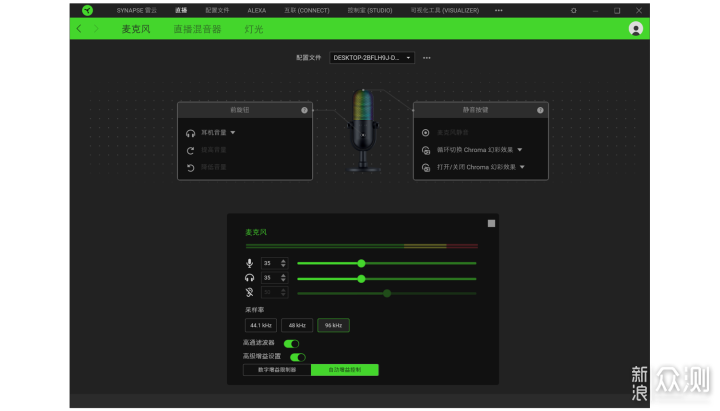
Task: Click the grey square in 麦克风 panel corner
Action: [x=491, y=223]
